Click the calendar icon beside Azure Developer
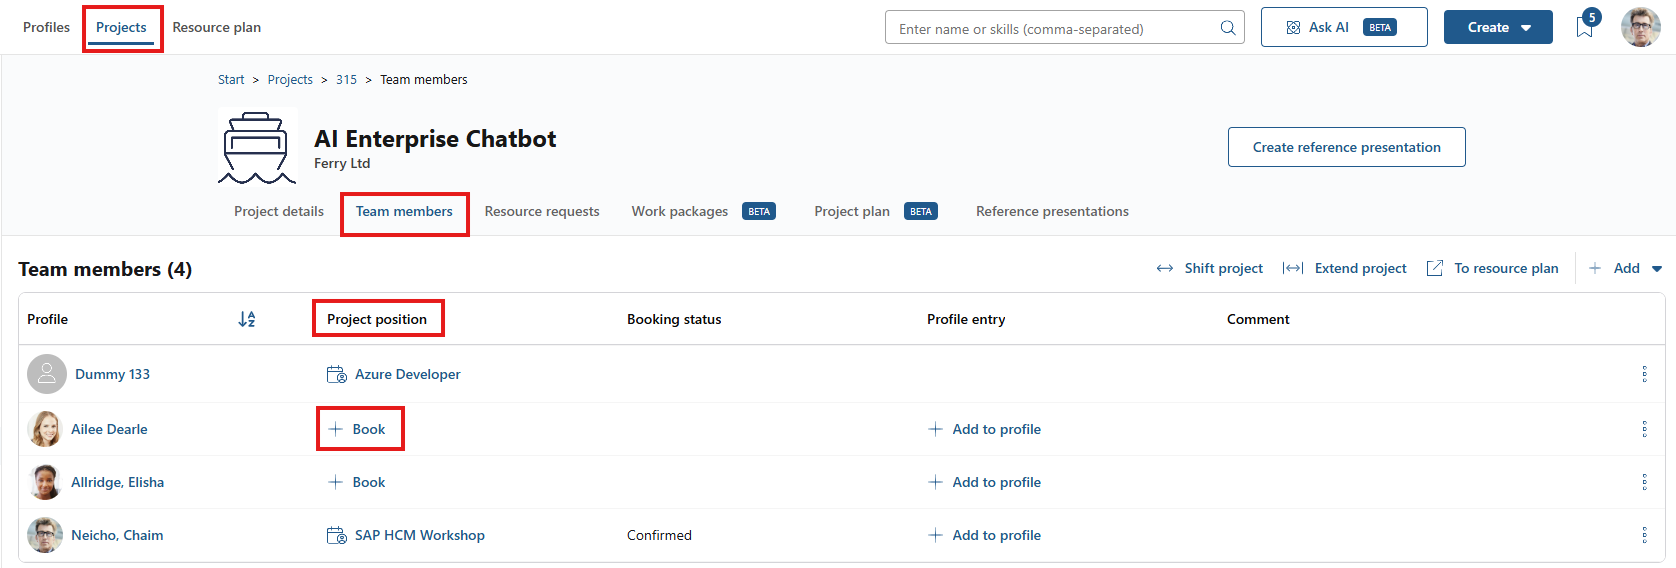The image size is (1676, 568). tap(336, 374)
